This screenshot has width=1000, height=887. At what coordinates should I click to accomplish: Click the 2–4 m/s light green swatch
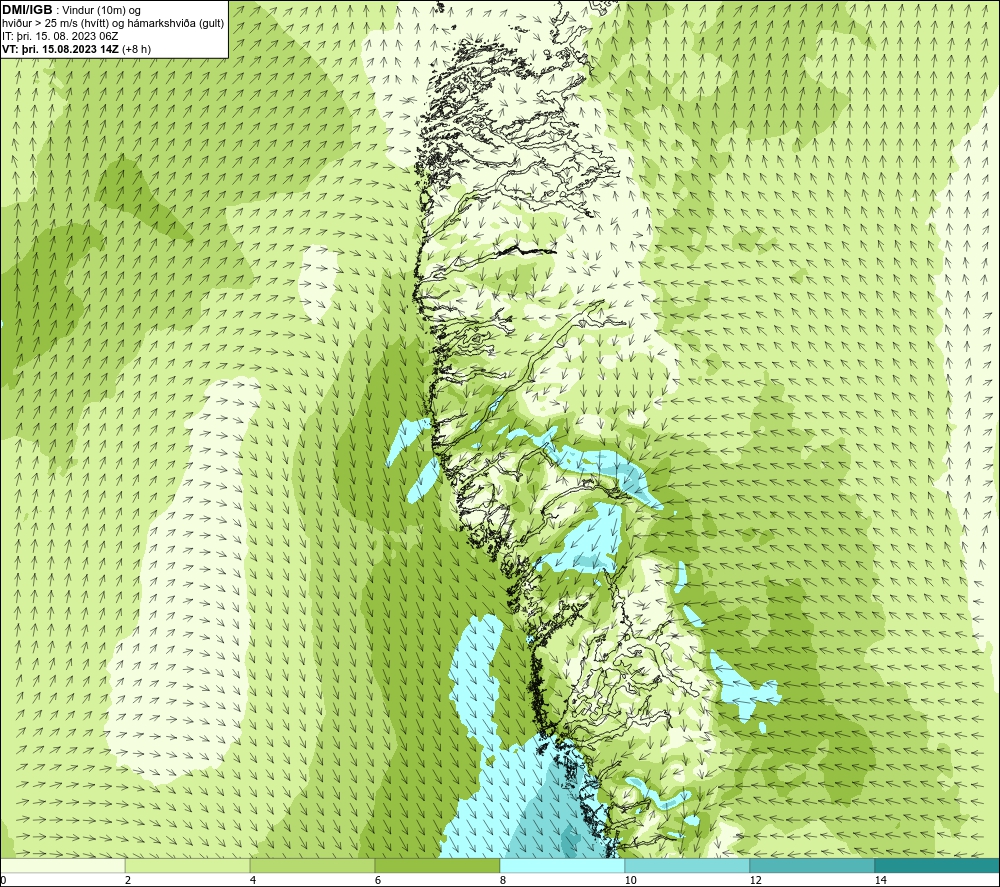click(188, 865)
